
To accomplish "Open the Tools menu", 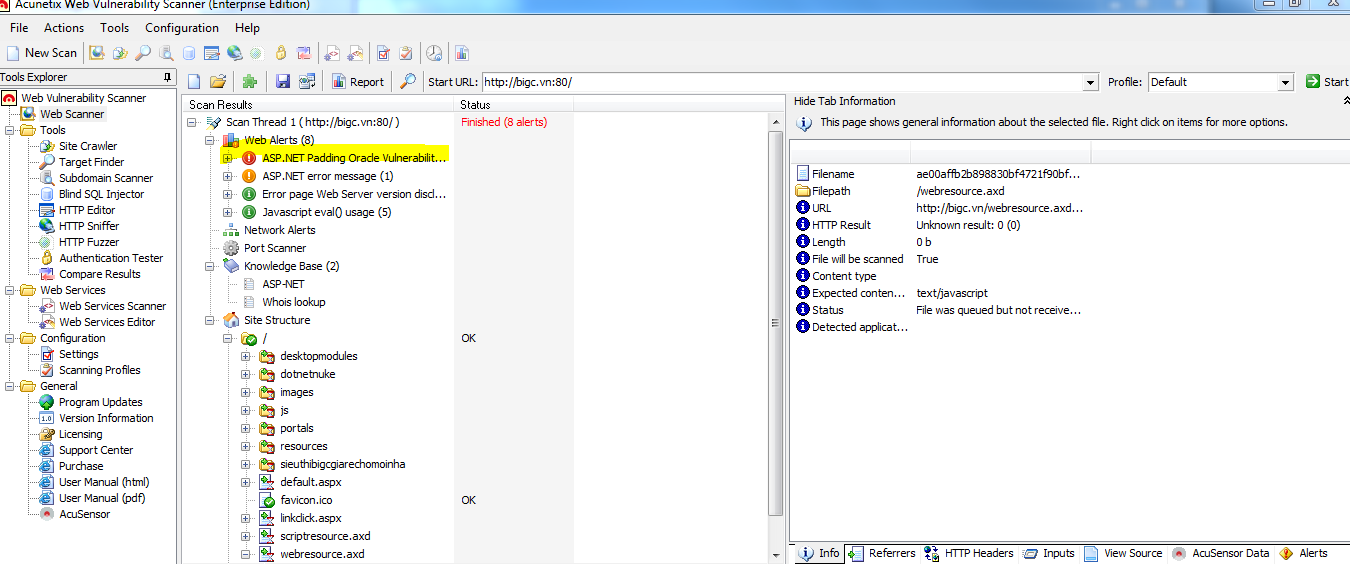I will pos(115,28).
